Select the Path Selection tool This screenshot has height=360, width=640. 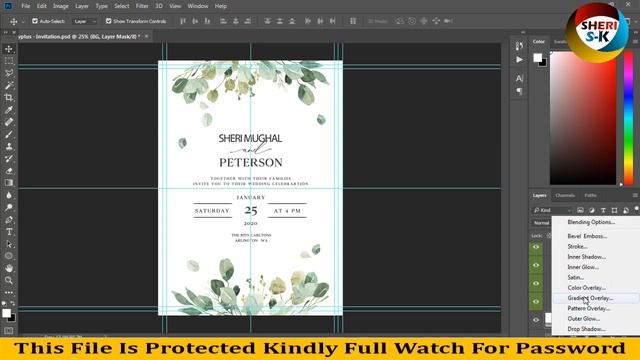click(x=9, y=244)
